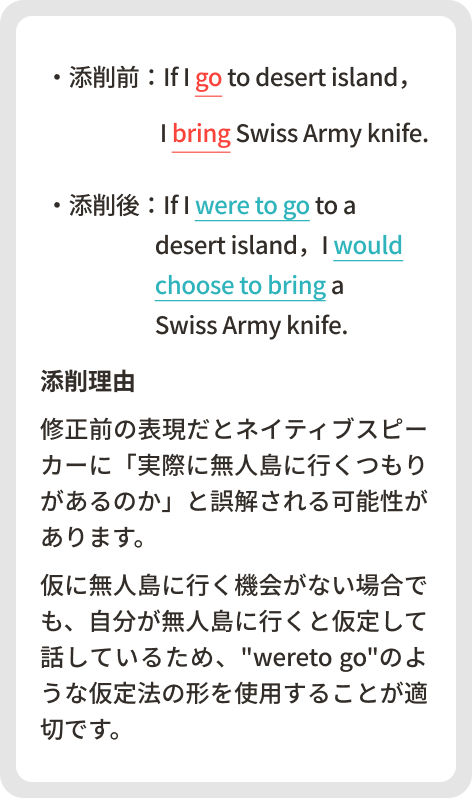Click the final line 切です。
The image size is (472, 798).
click(81, 729)
